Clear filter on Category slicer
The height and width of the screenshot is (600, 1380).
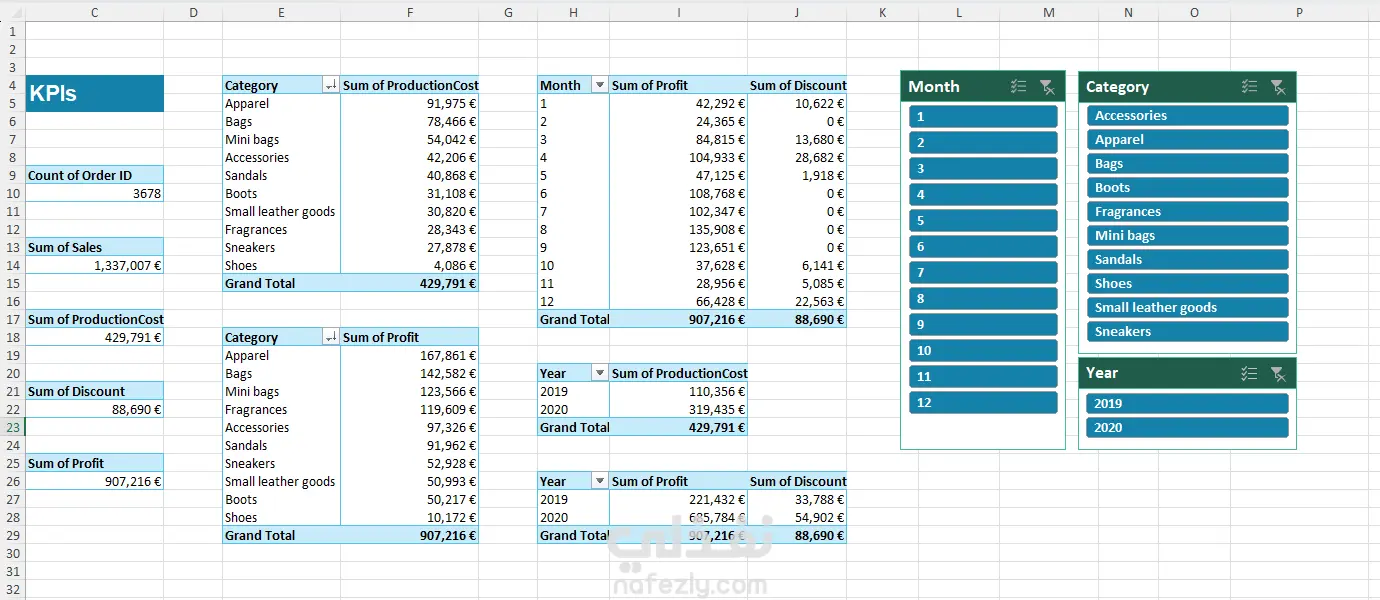1278,87
